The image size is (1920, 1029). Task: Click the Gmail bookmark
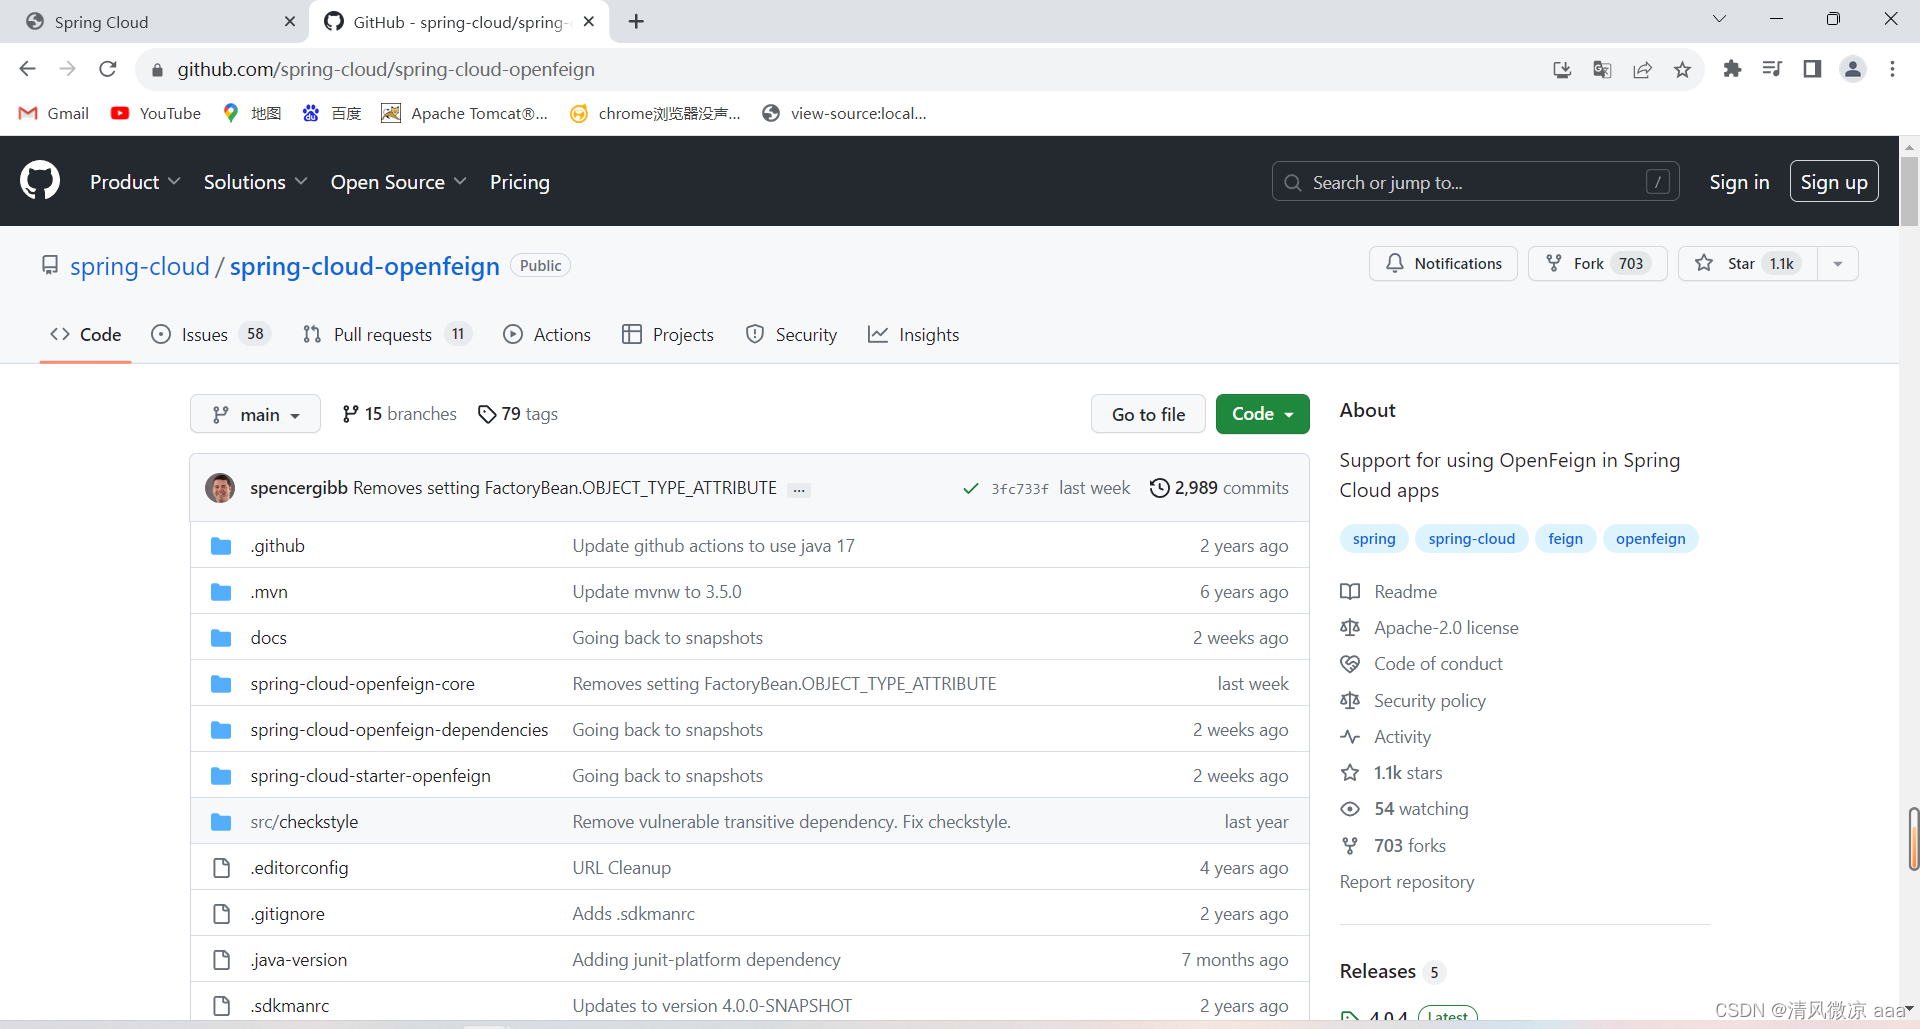click(x=54, y=113)
